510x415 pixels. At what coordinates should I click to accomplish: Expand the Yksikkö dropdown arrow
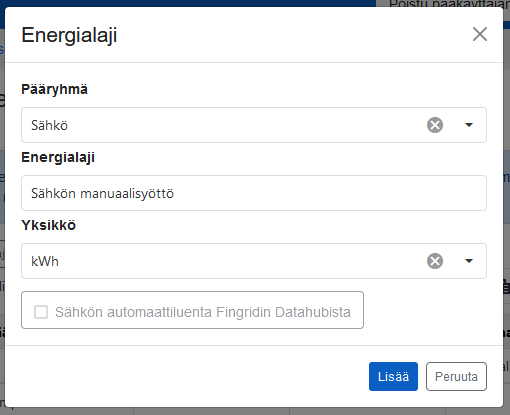point(469,261)
